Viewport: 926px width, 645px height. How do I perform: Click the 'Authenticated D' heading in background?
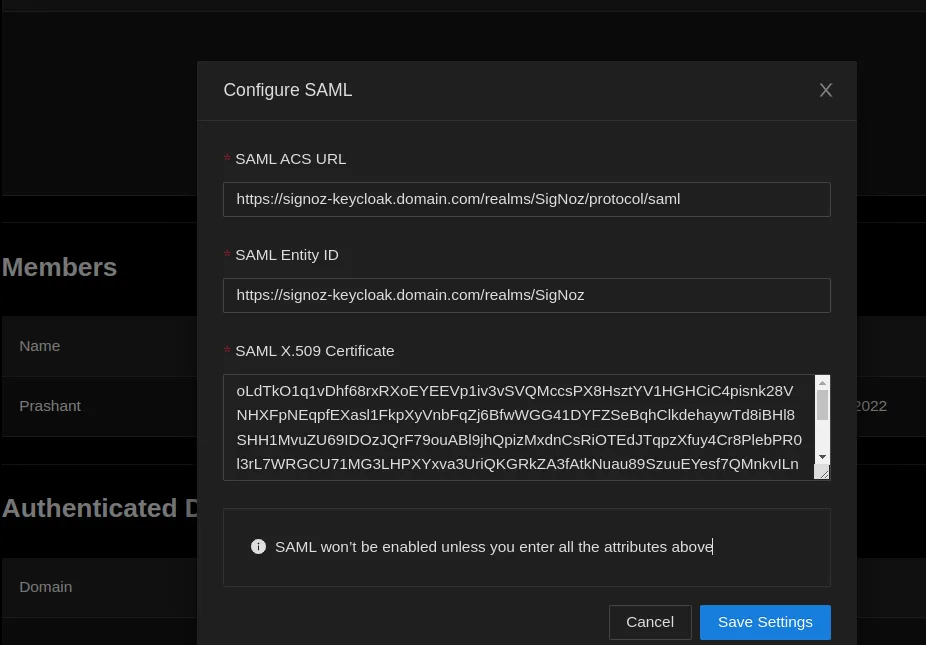pos(100,509)
